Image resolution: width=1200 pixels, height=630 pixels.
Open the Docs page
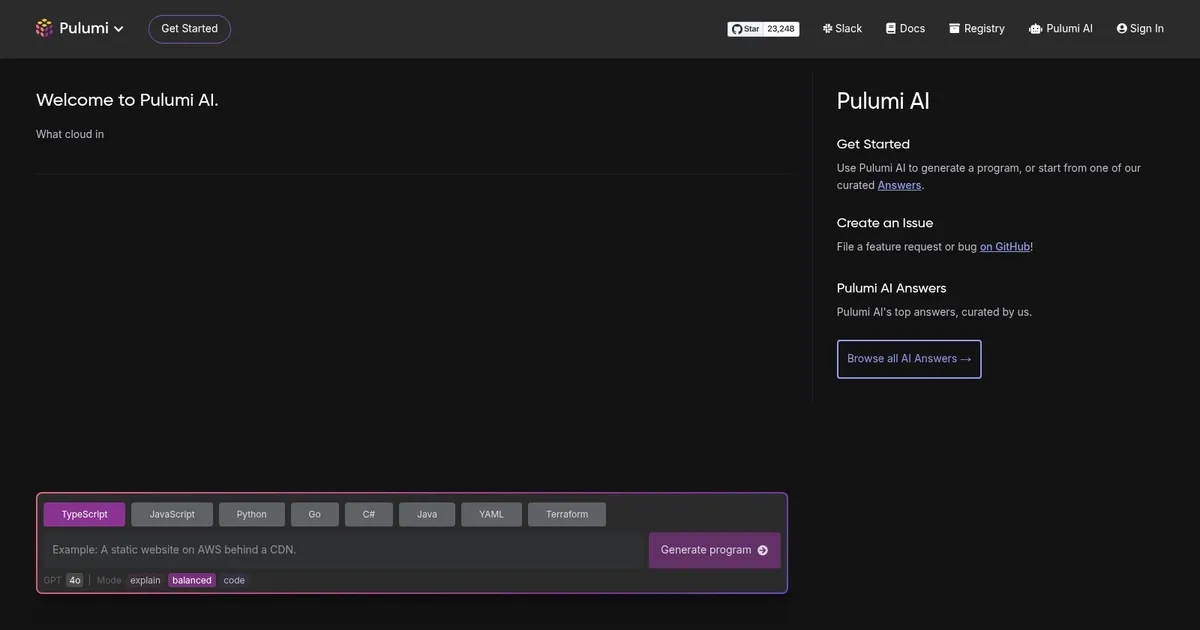click(905, 29)
